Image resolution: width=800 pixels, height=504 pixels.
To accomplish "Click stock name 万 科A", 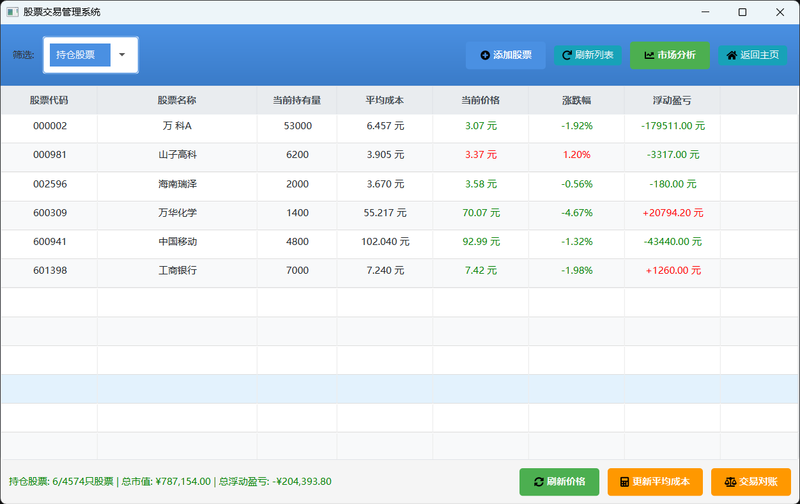I will pyautogui.click(x=177, y=126).
